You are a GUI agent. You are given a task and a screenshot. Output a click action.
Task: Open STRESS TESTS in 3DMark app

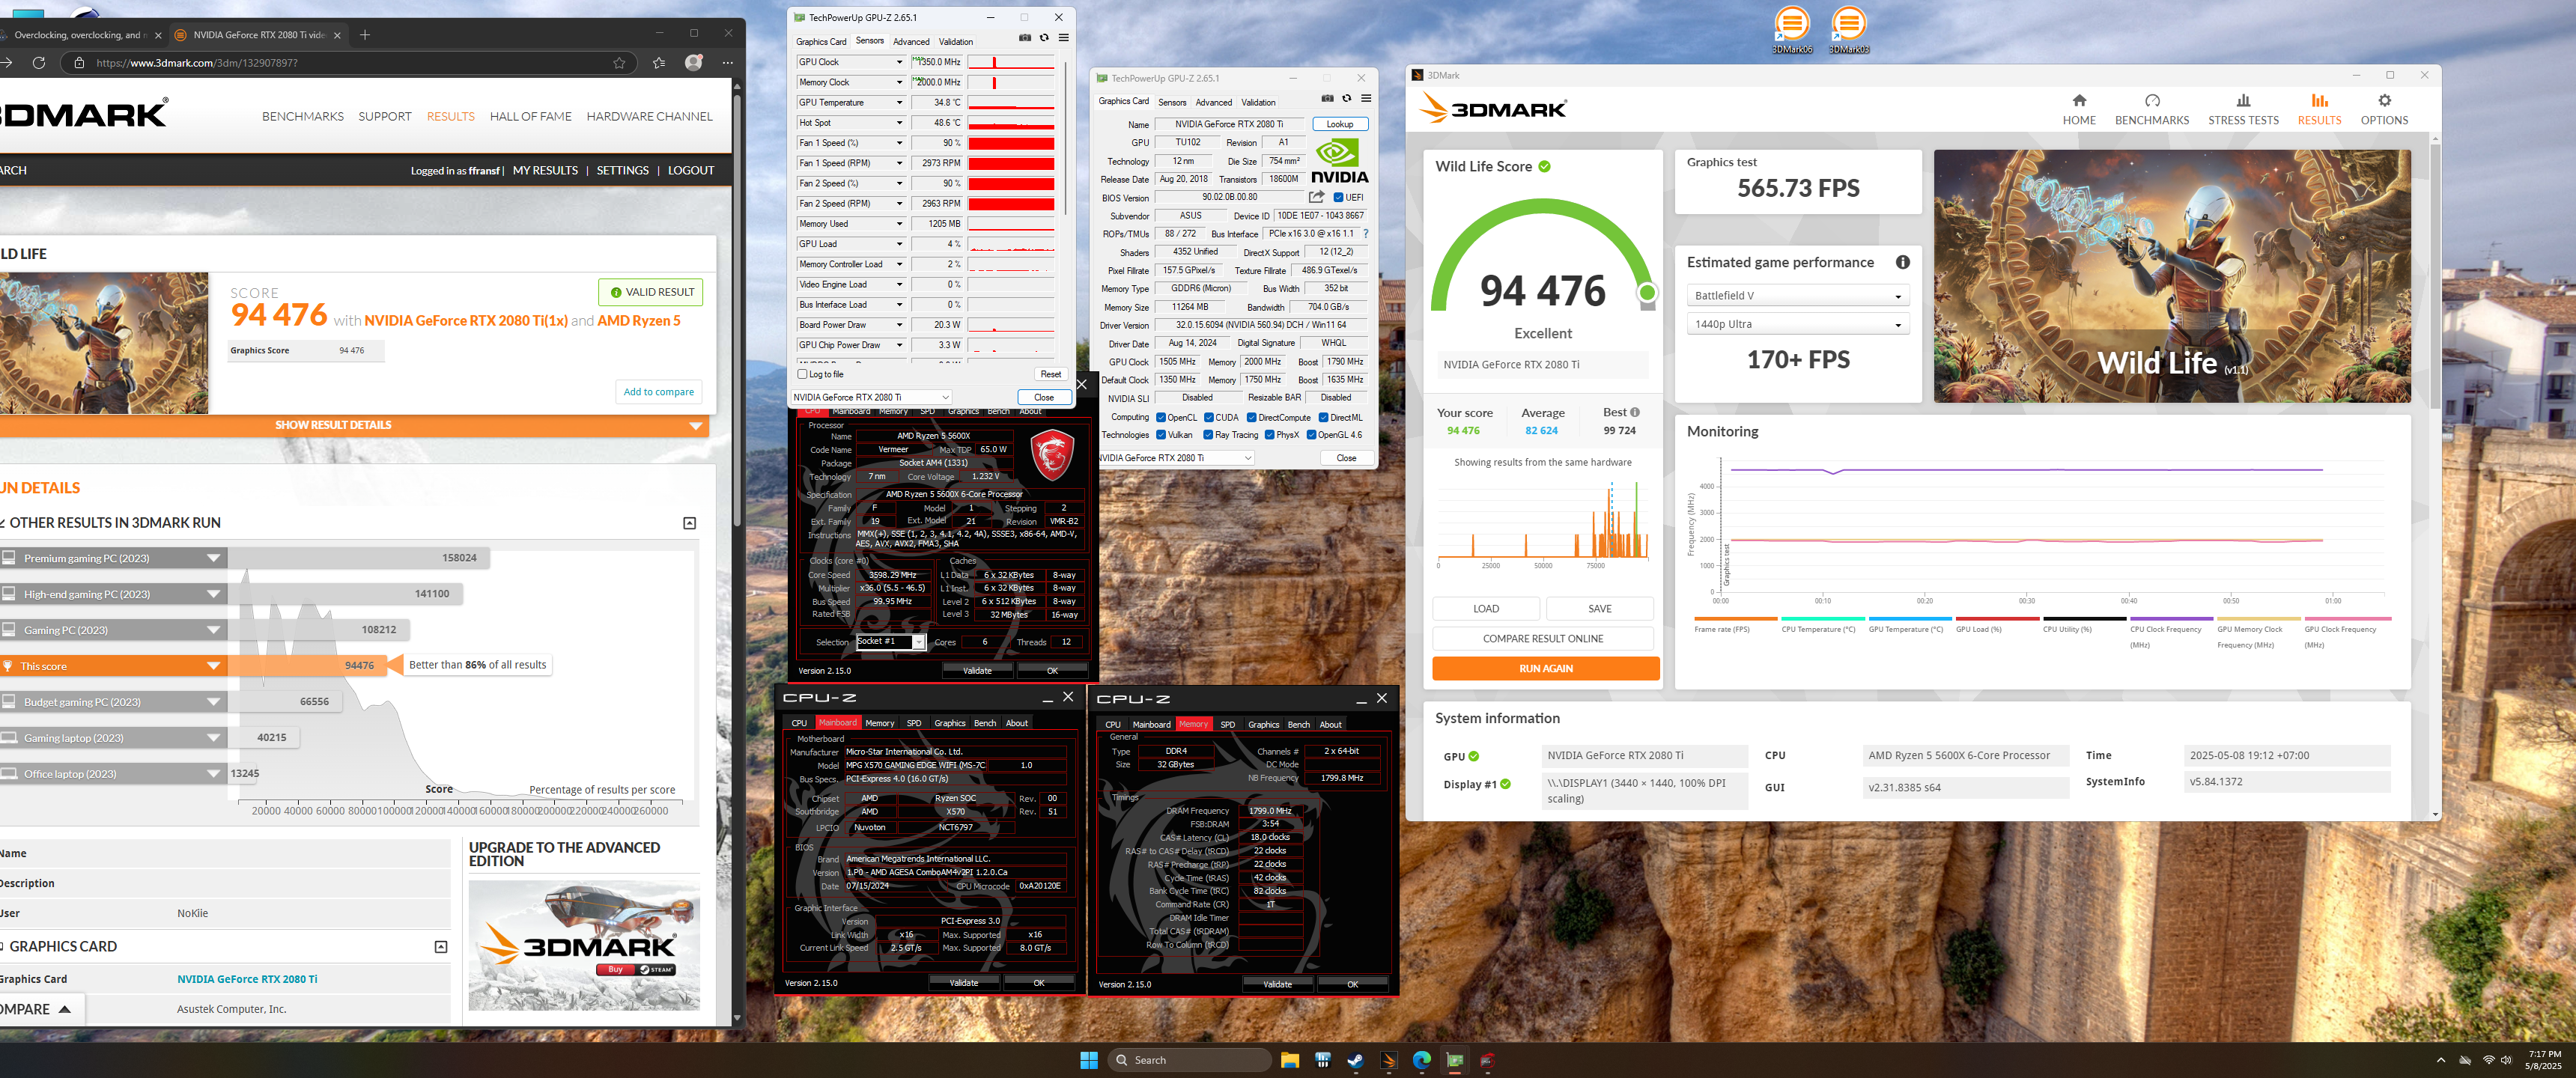coord(2243,109)
